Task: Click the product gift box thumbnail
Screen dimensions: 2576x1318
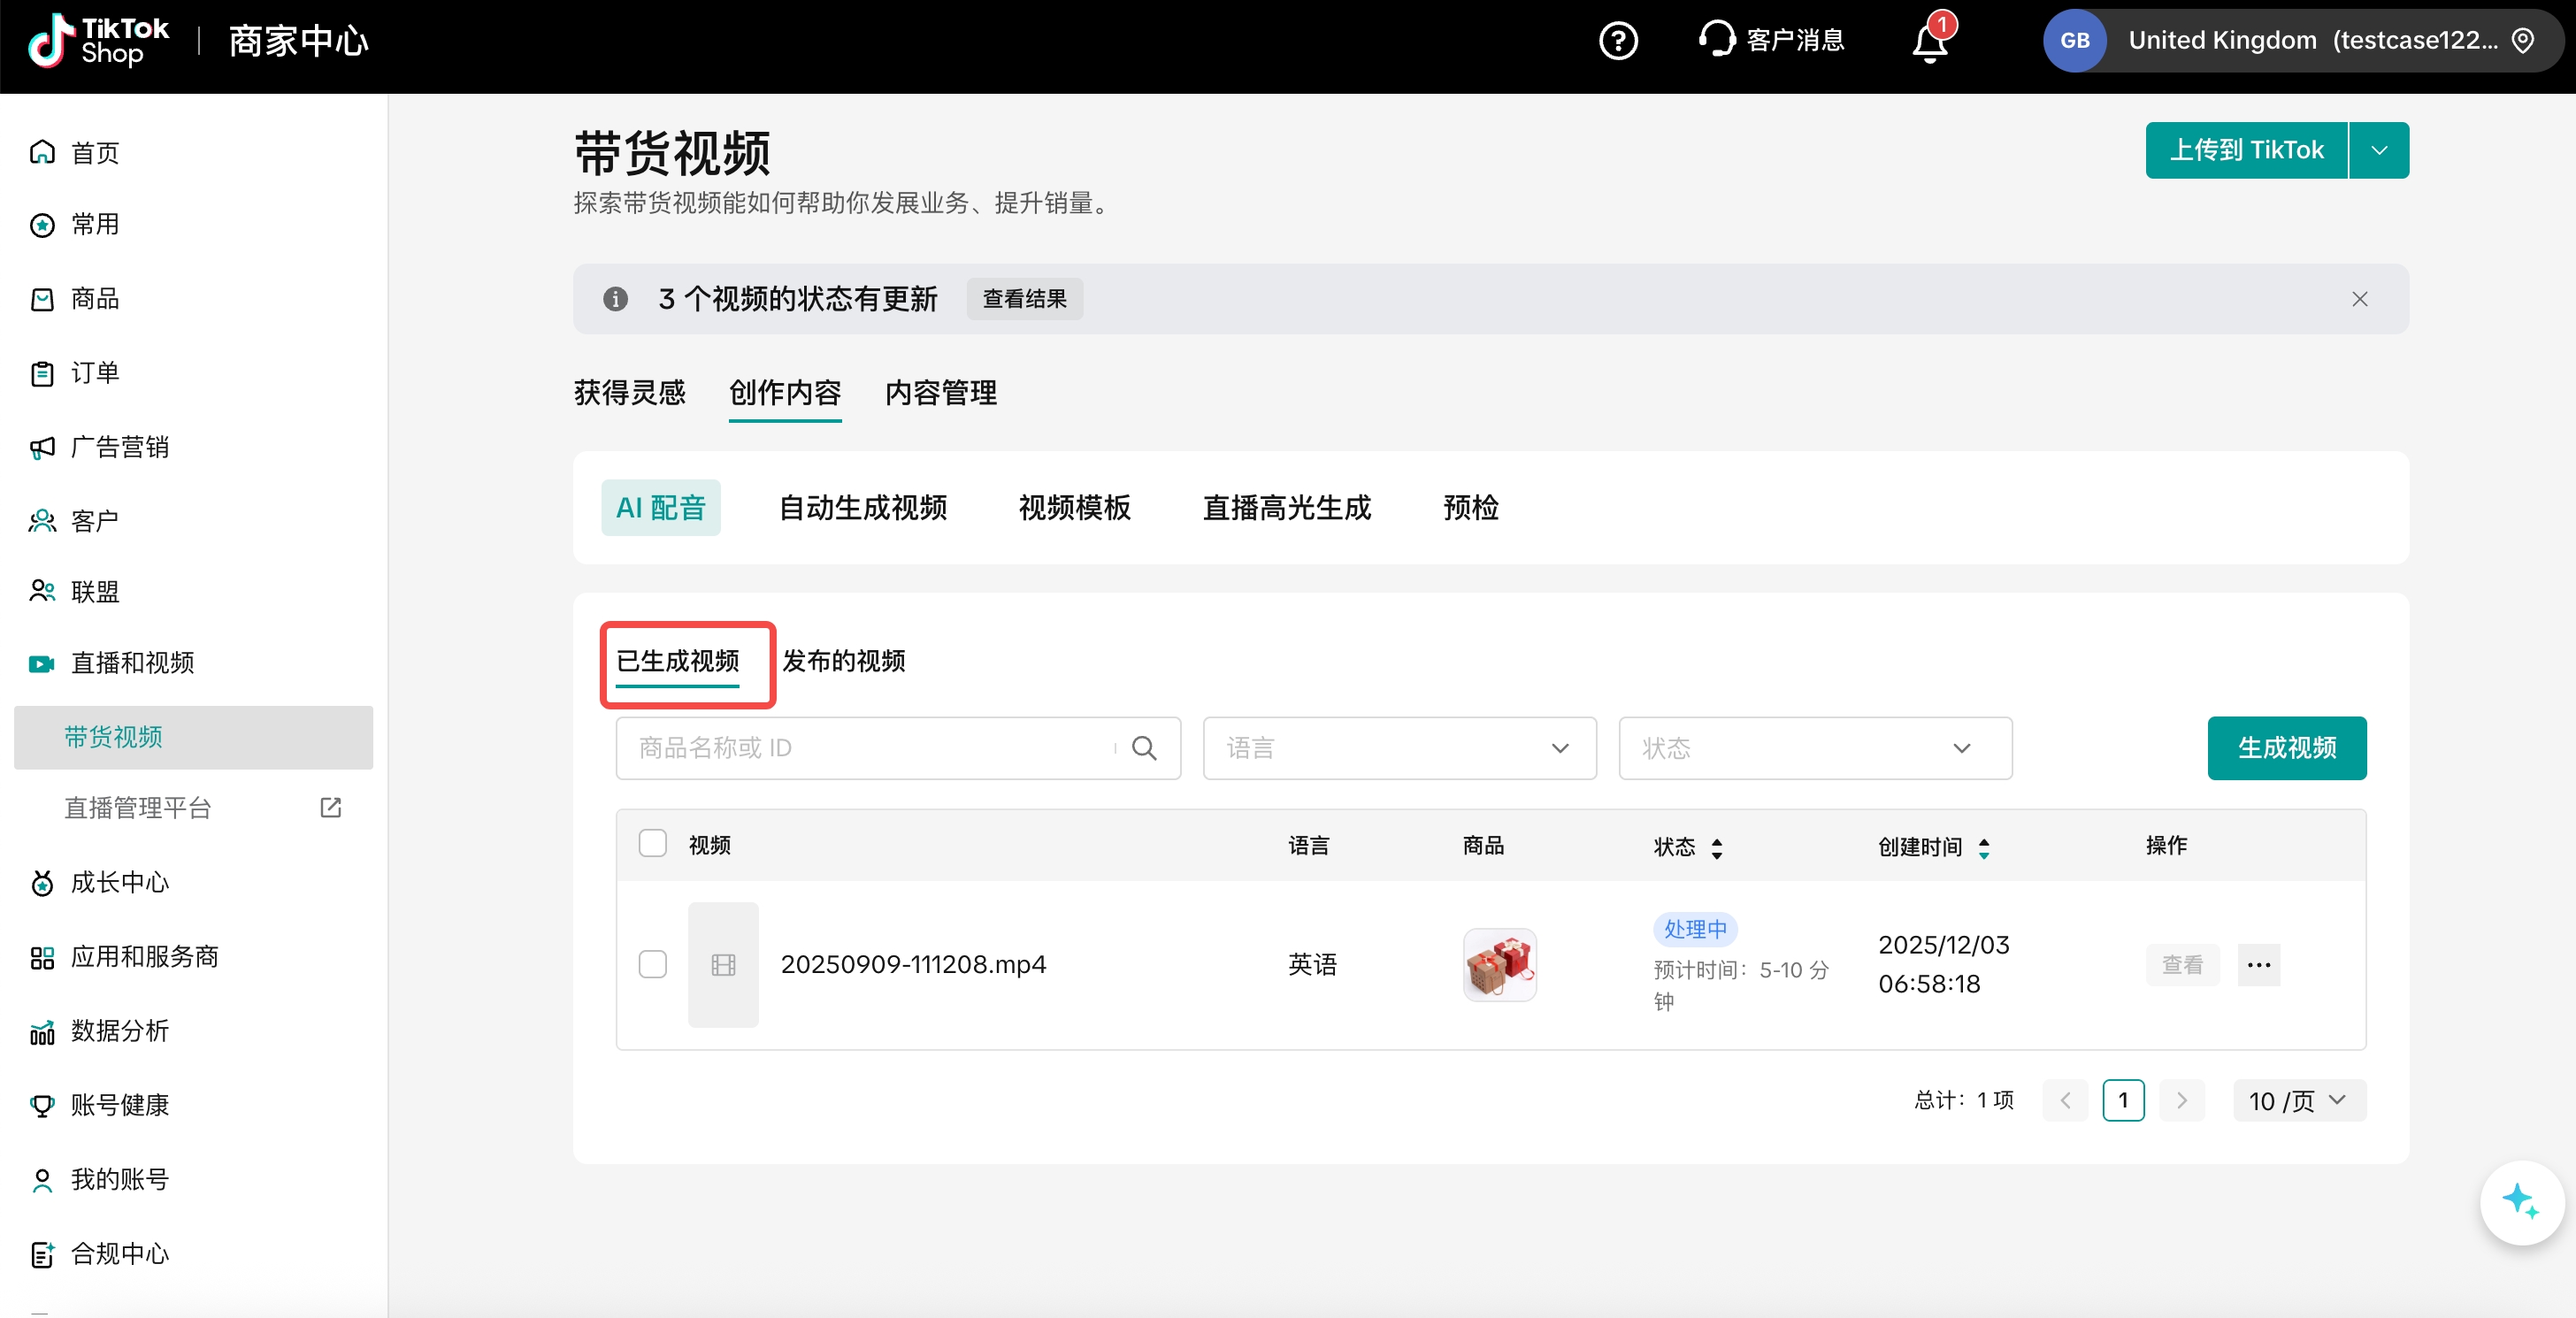Action: coord(1499,965)
